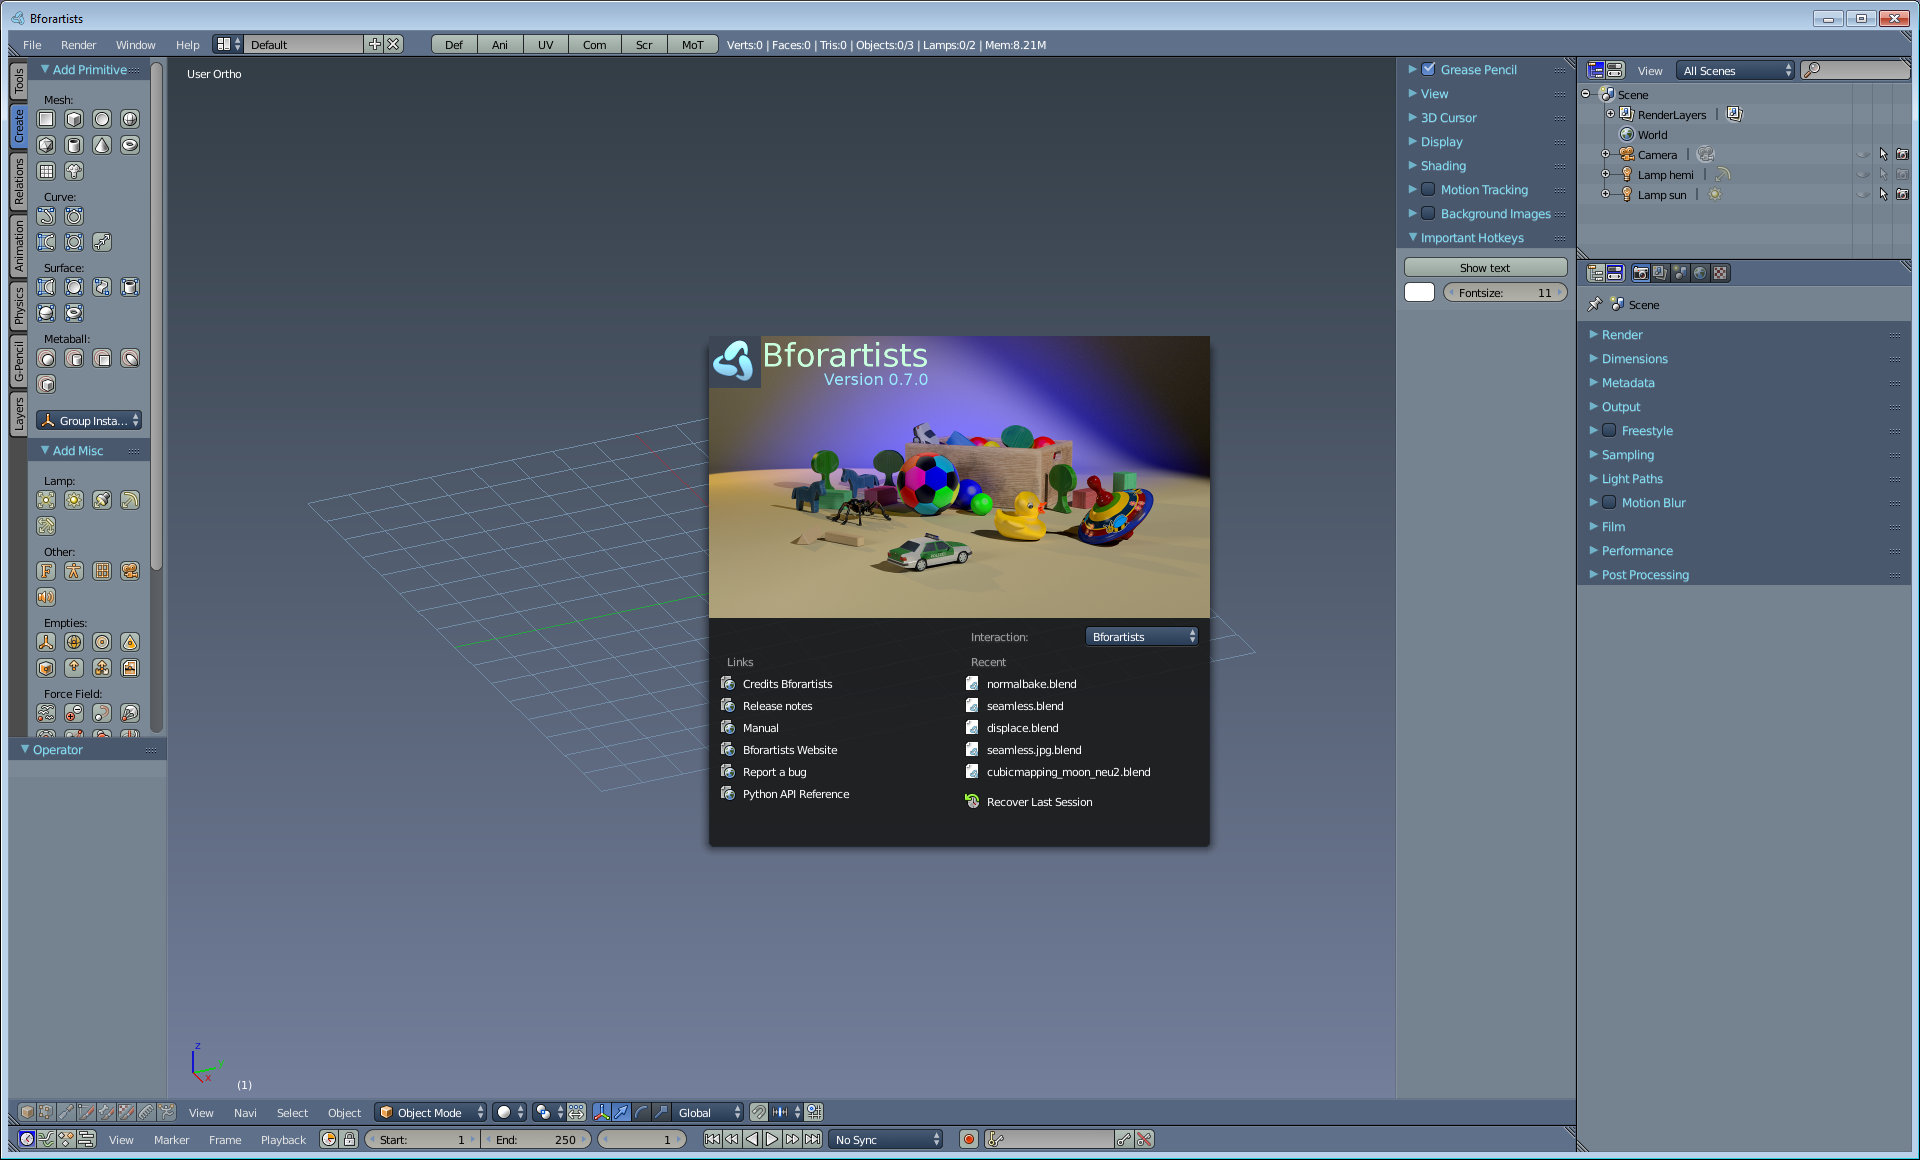Enable the Background Images checkbox
1920x1160 pixels.
click(1428, 213)
